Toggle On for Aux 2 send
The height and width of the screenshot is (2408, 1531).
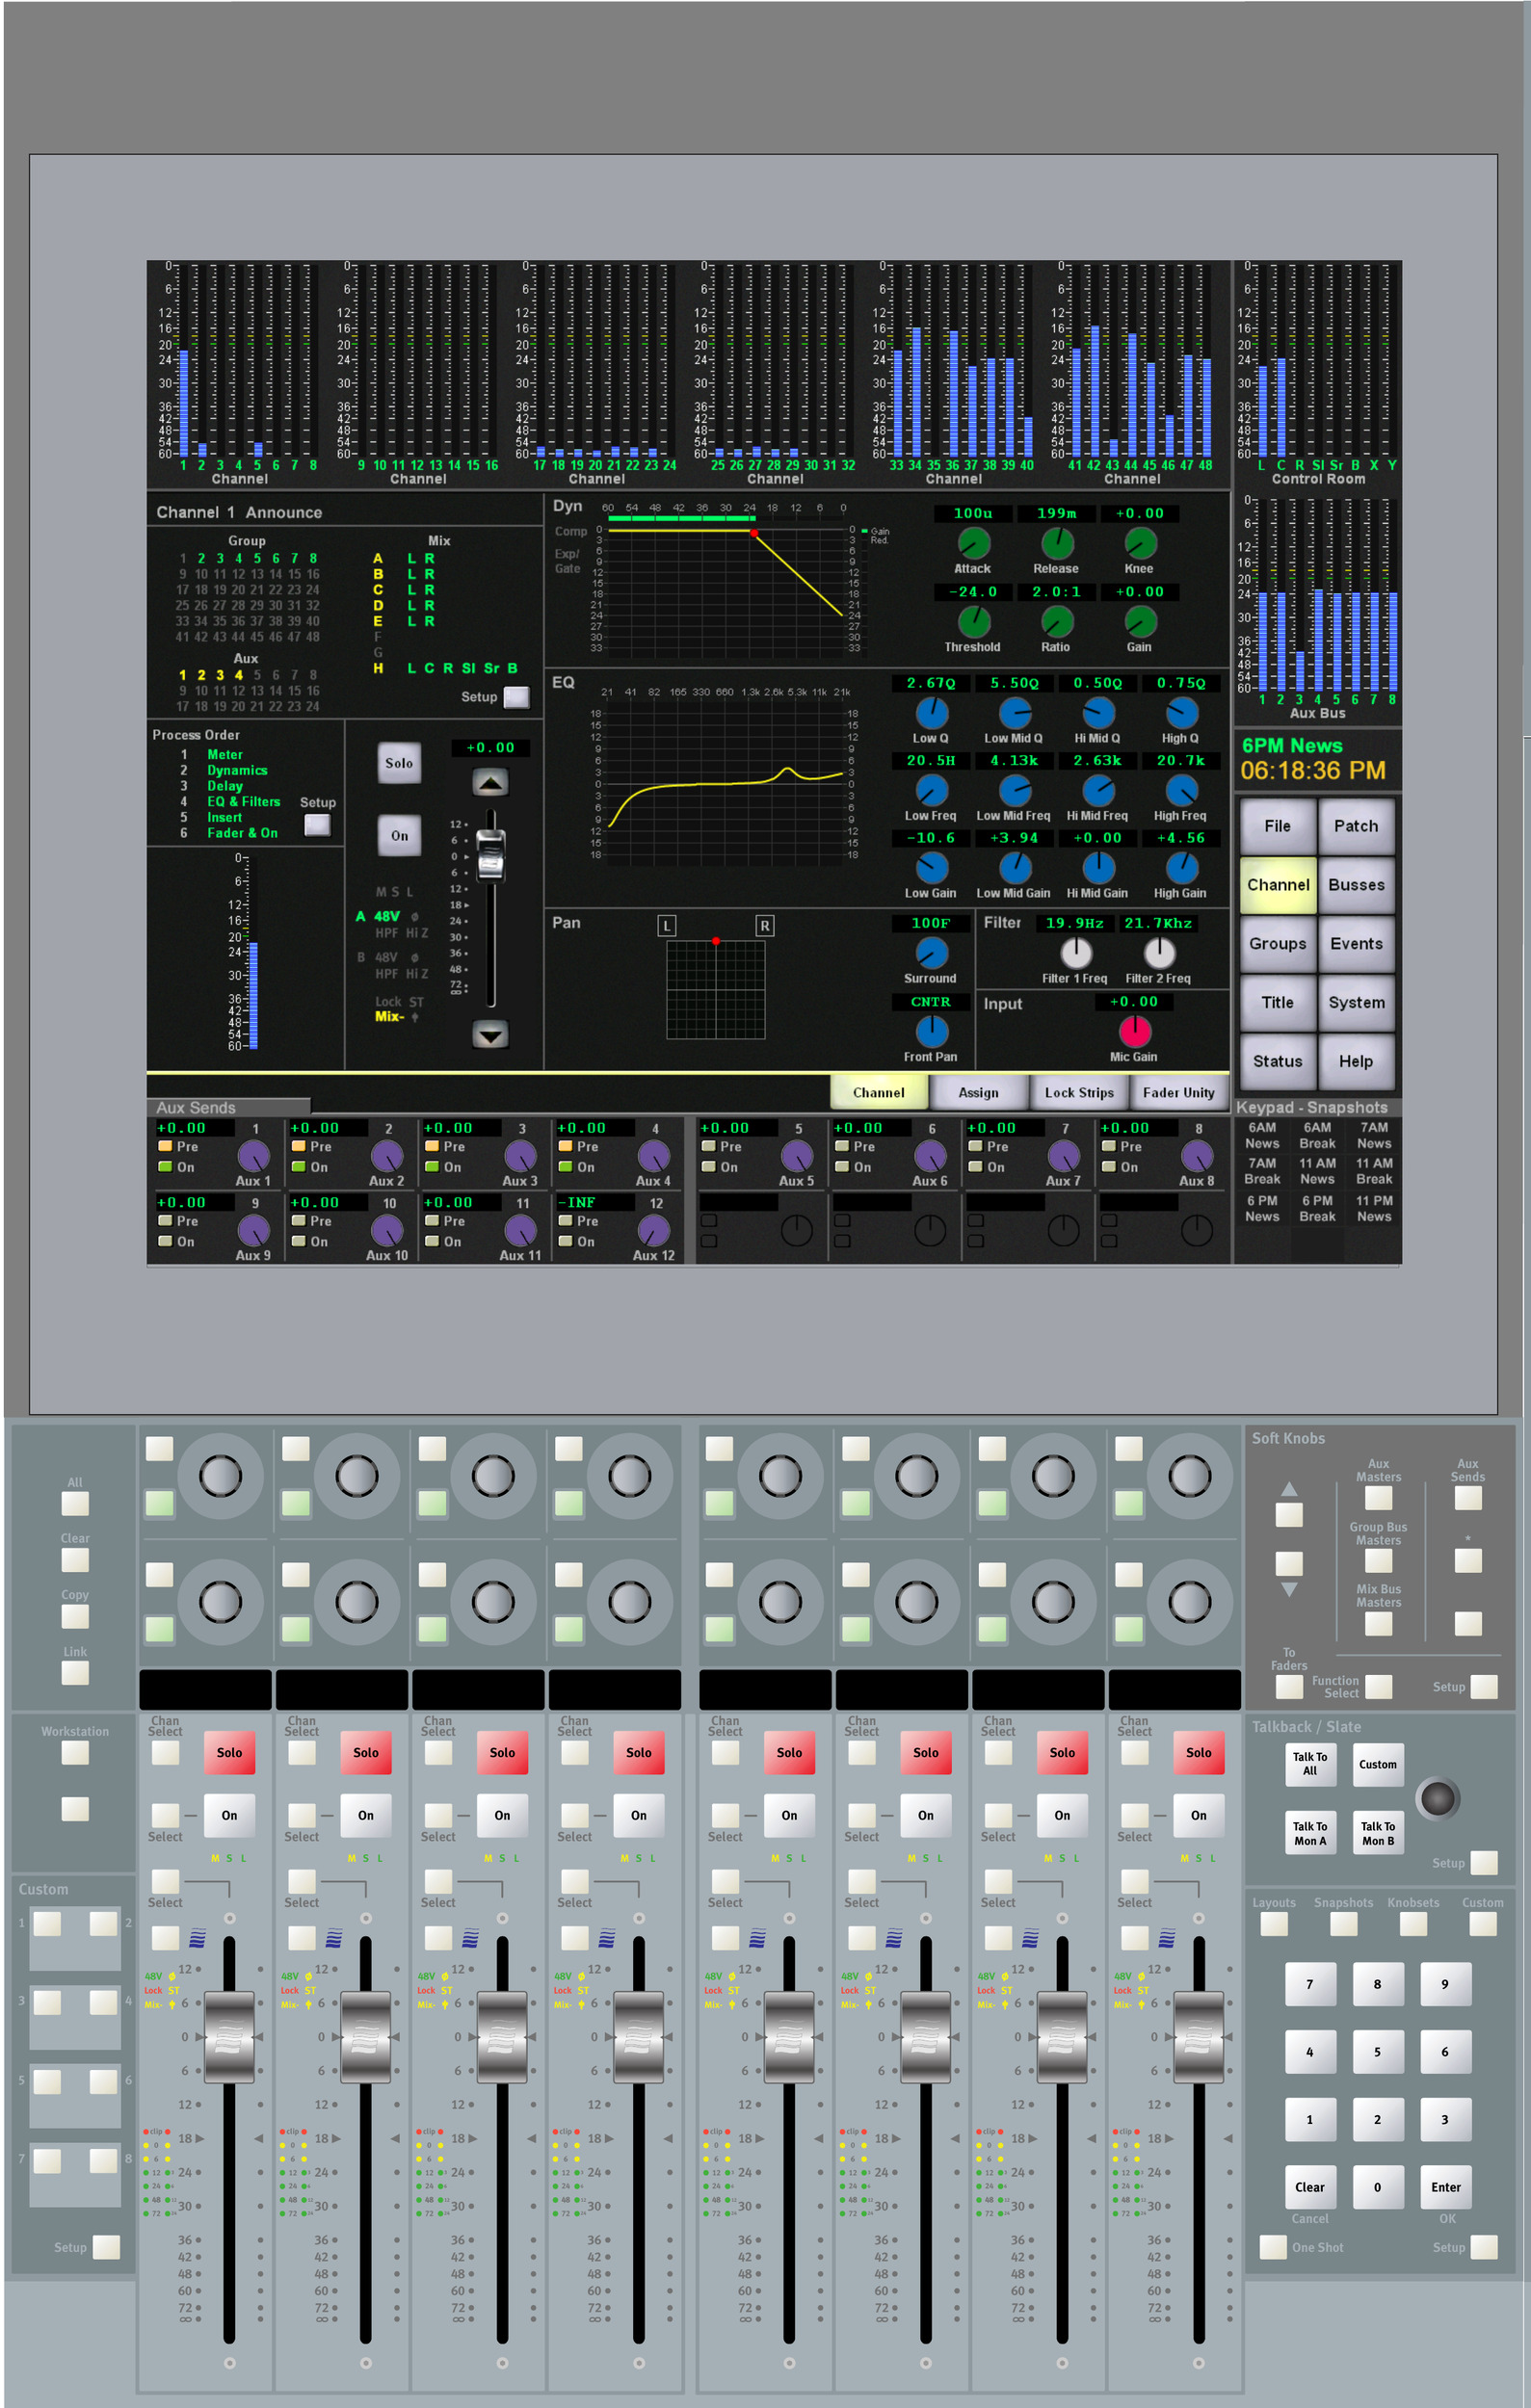tap(298, 1166)
